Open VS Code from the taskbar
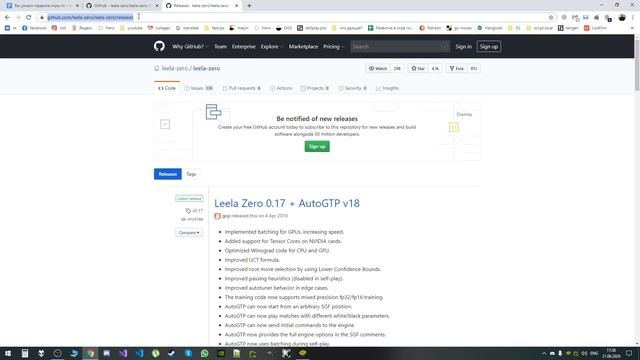 point(139,353)
